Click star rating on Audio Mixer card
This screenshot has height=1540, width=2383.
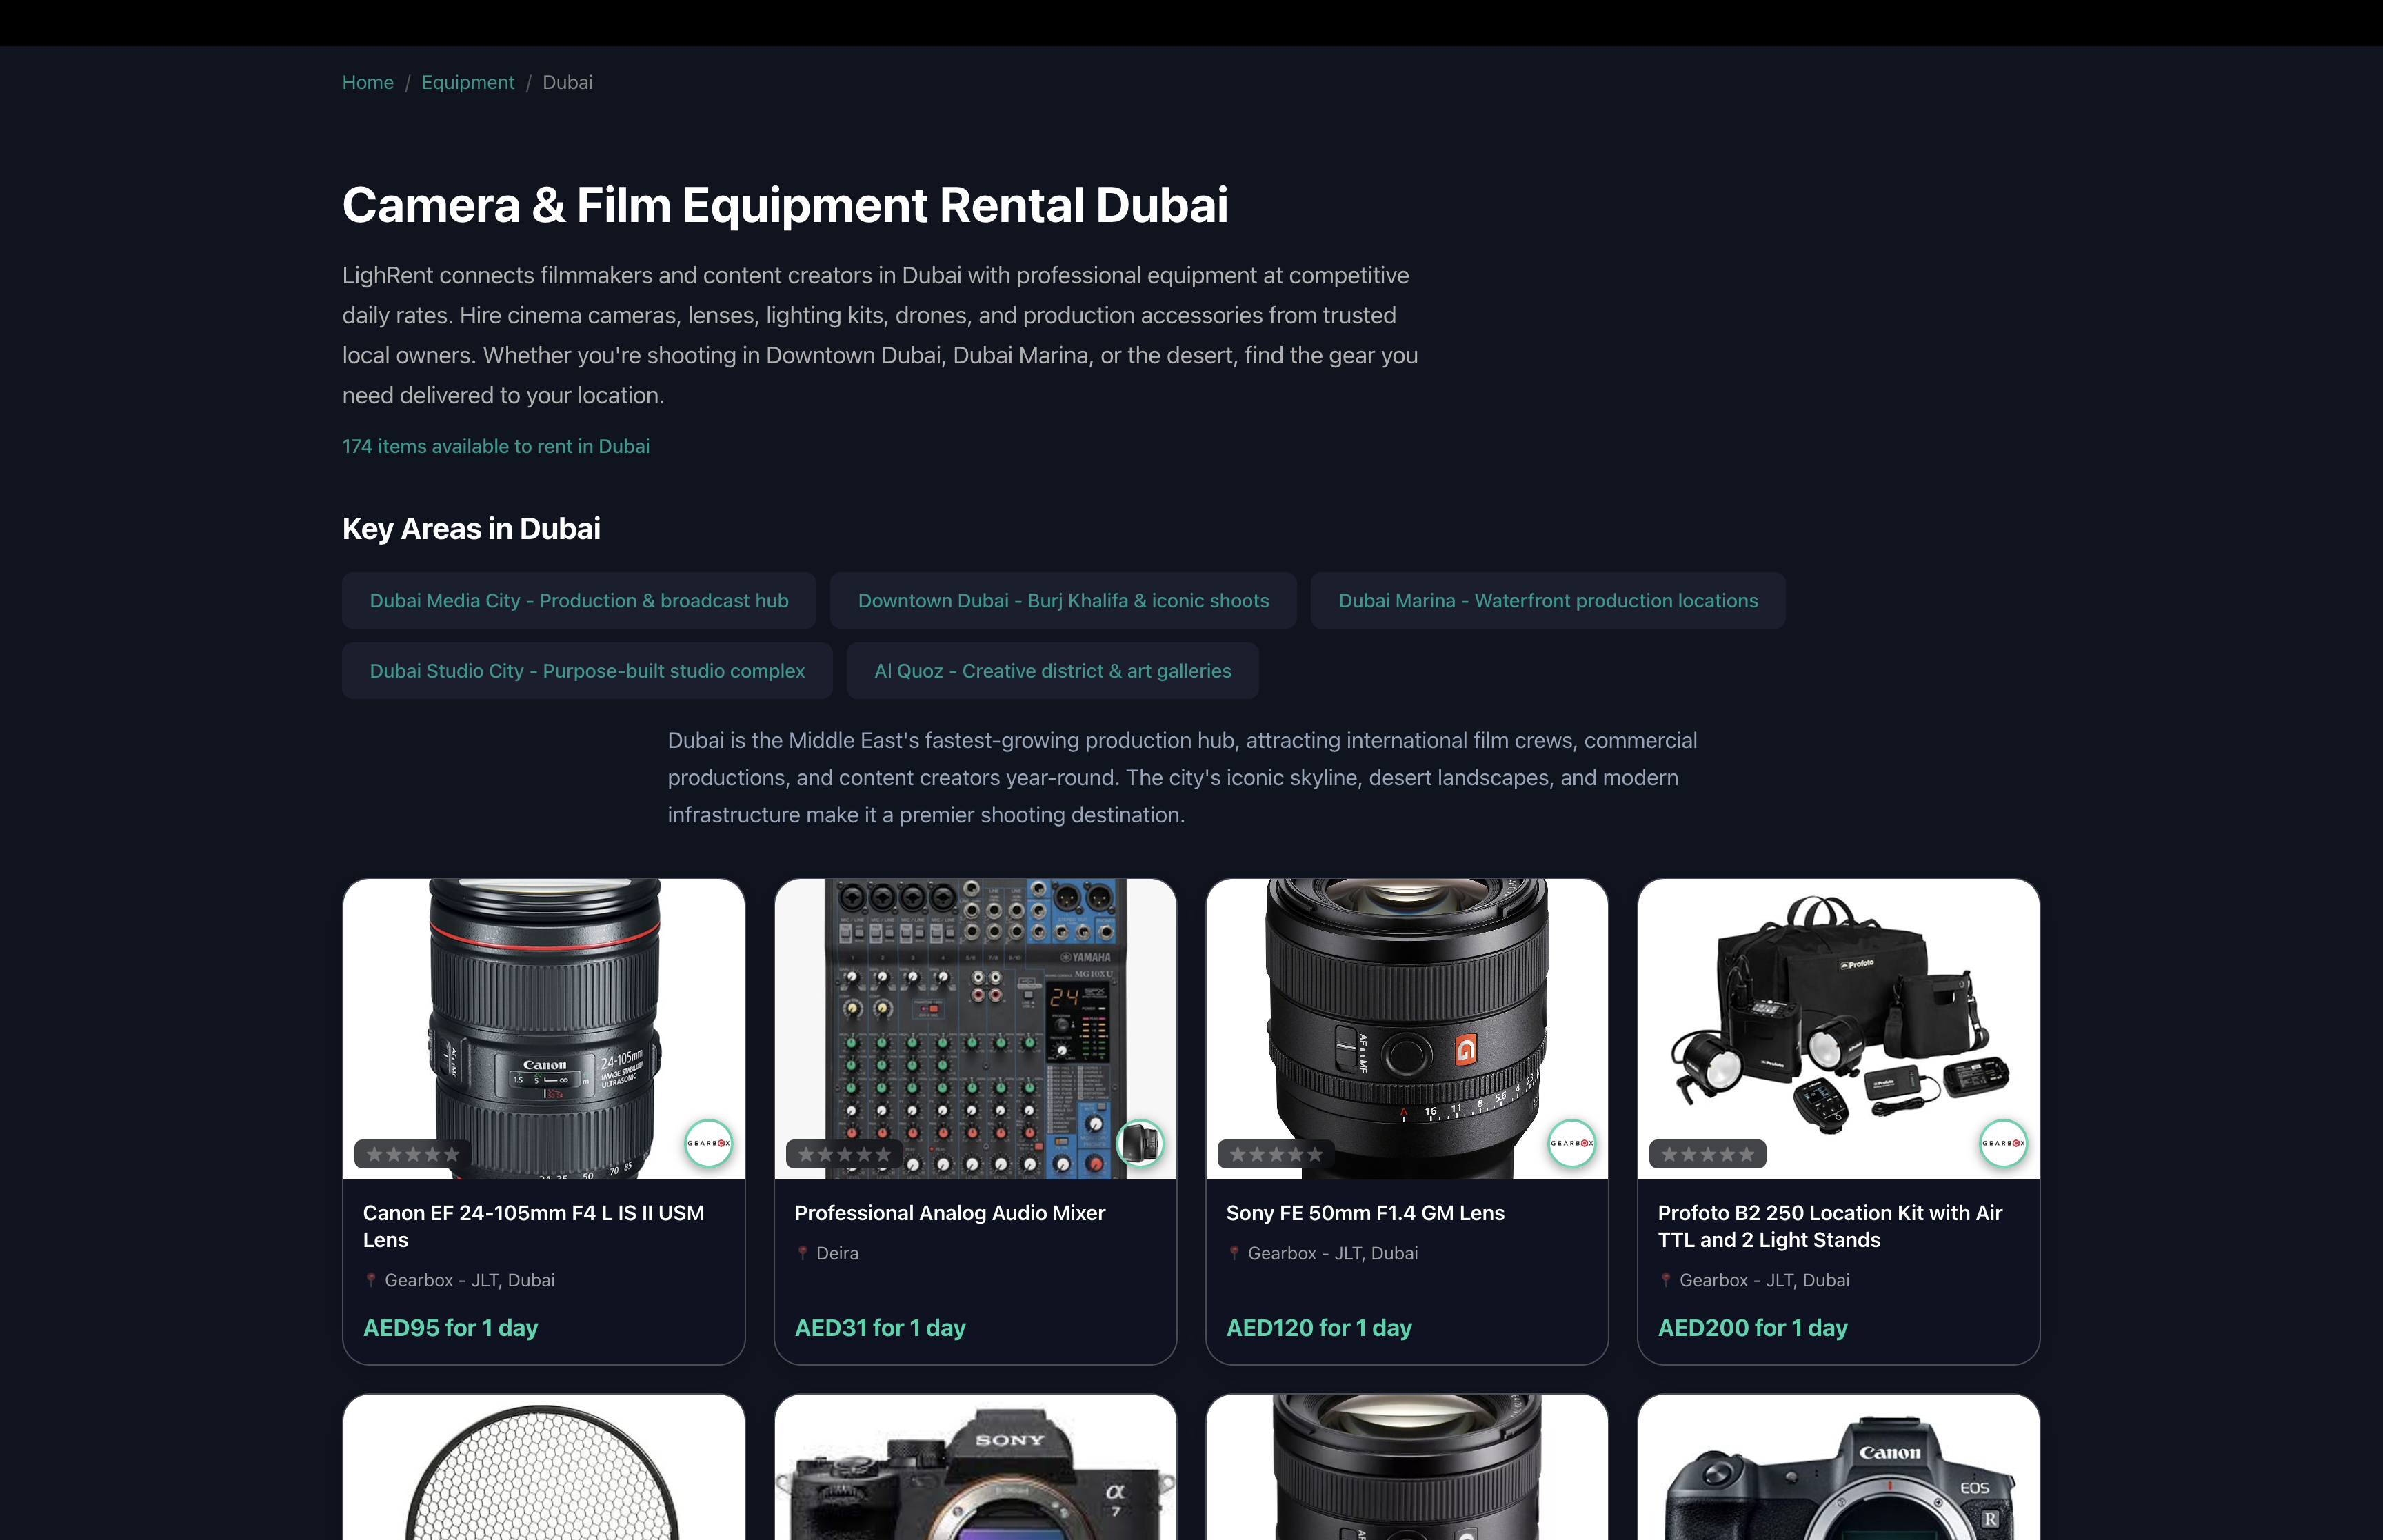(x=845, y=1154)
